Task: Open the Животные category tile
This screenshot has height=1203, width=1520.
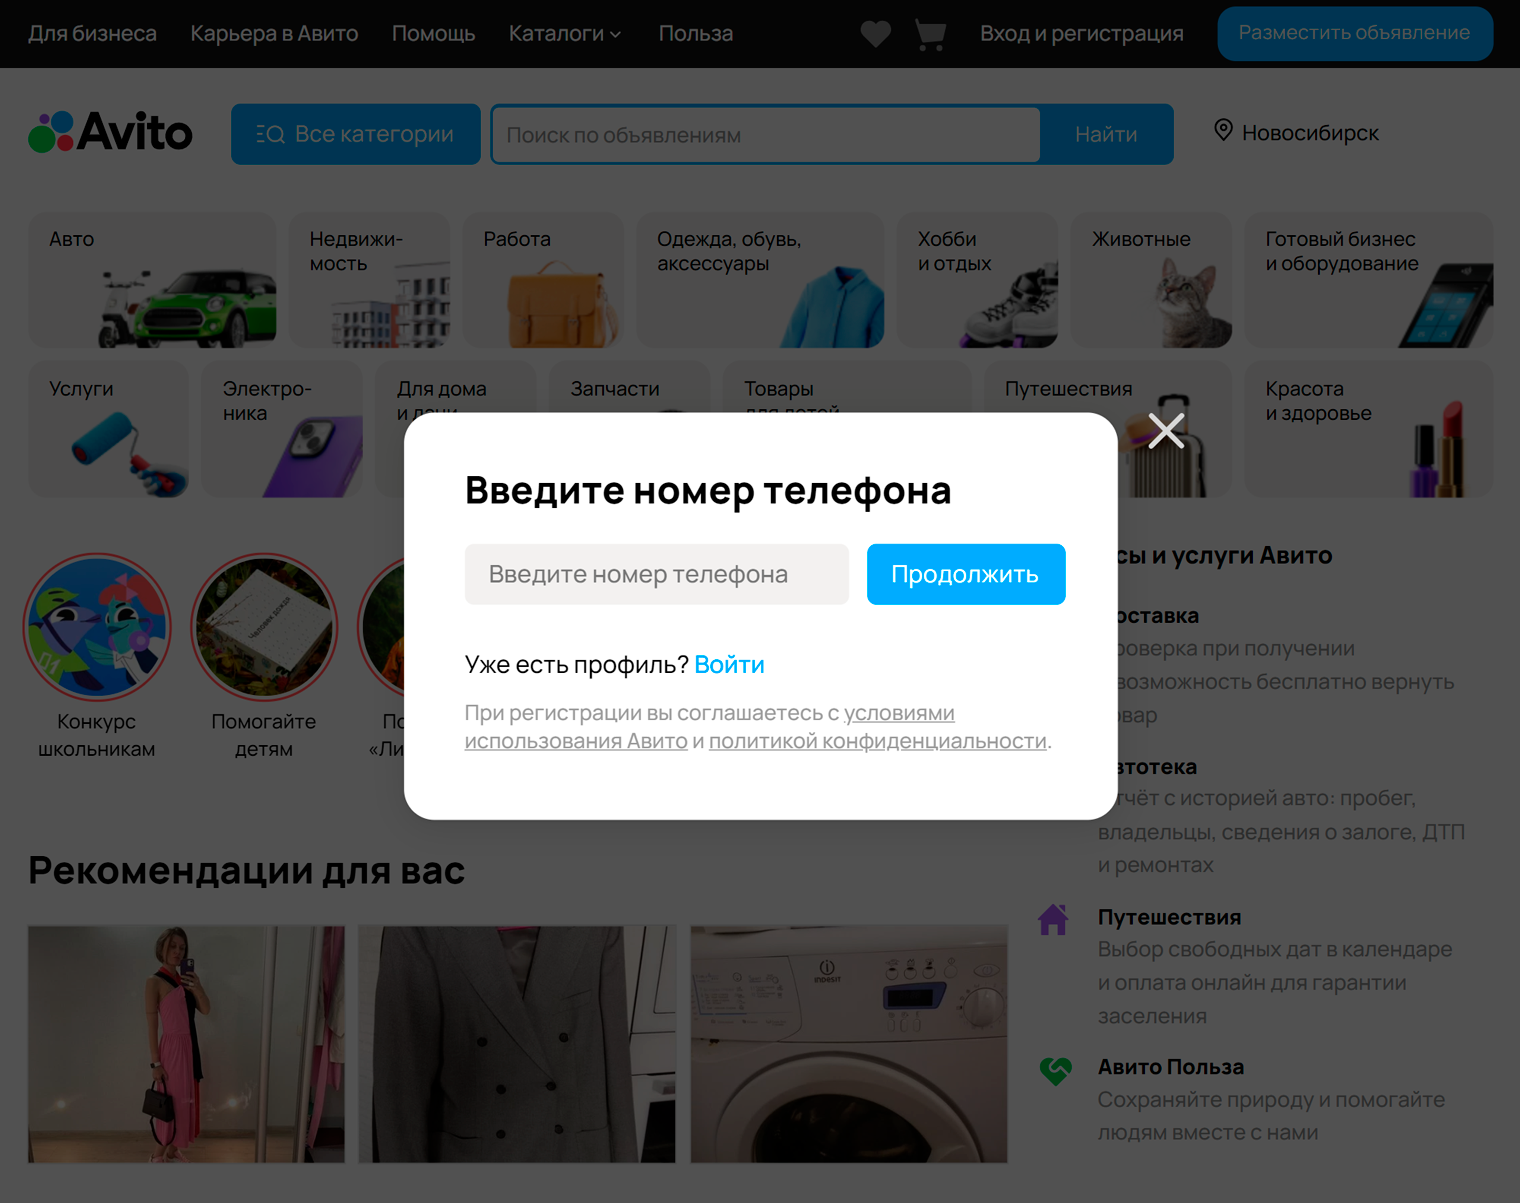Action: point(1151,280)
